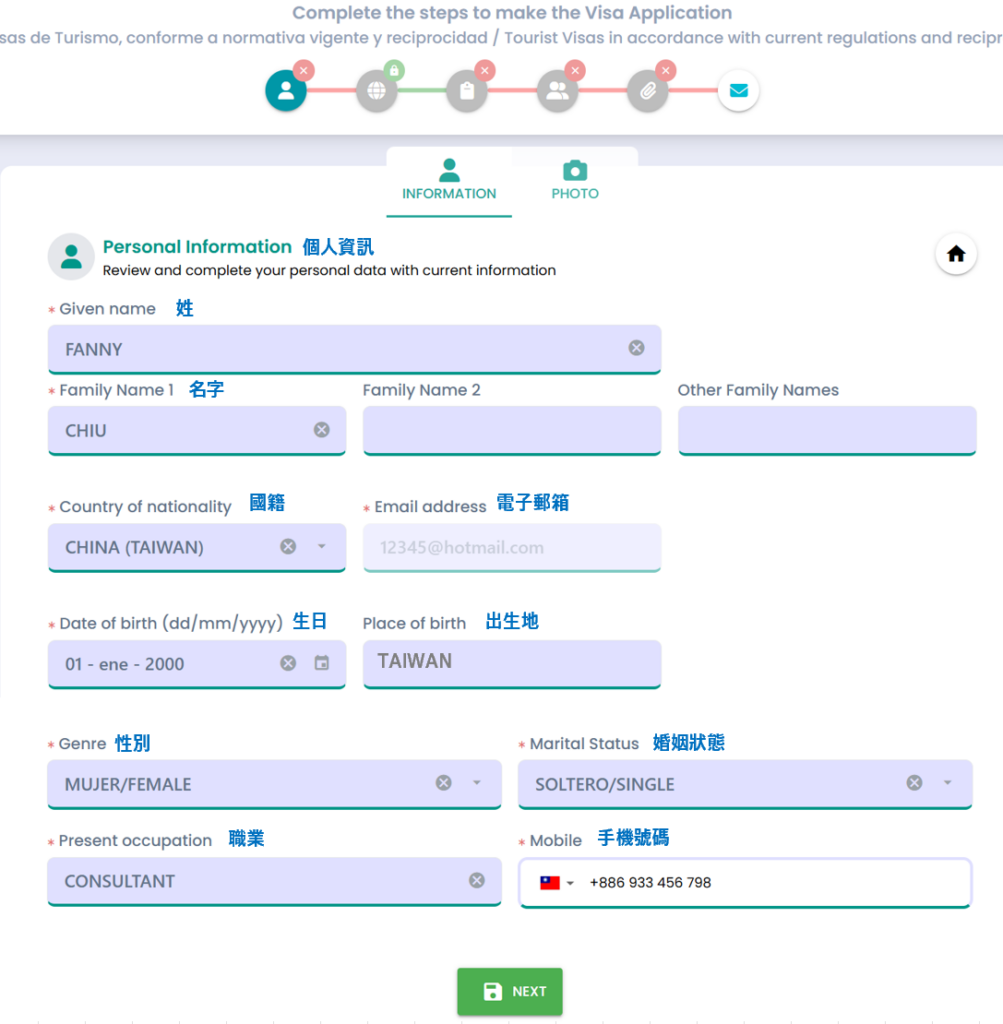Click the Family Name 2 input field

coord(511,431)
